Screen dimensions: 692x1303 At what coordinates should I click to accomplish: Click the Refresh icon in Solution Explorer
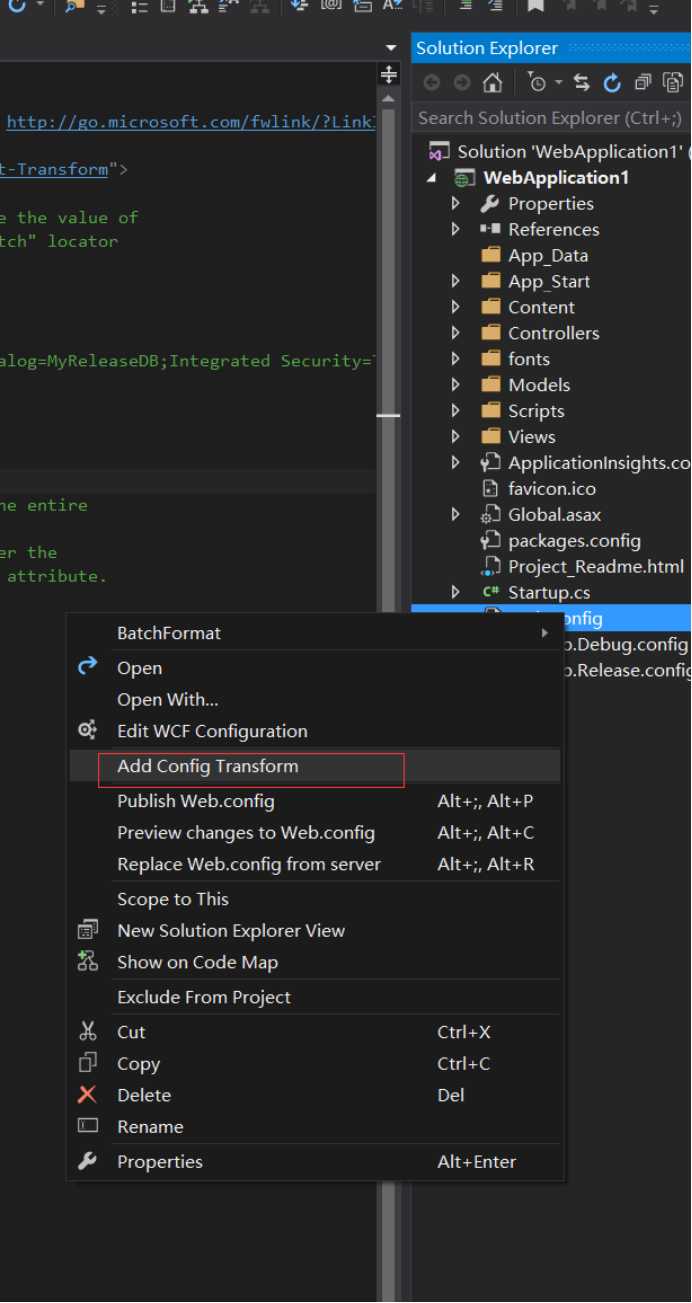(613, 83)
